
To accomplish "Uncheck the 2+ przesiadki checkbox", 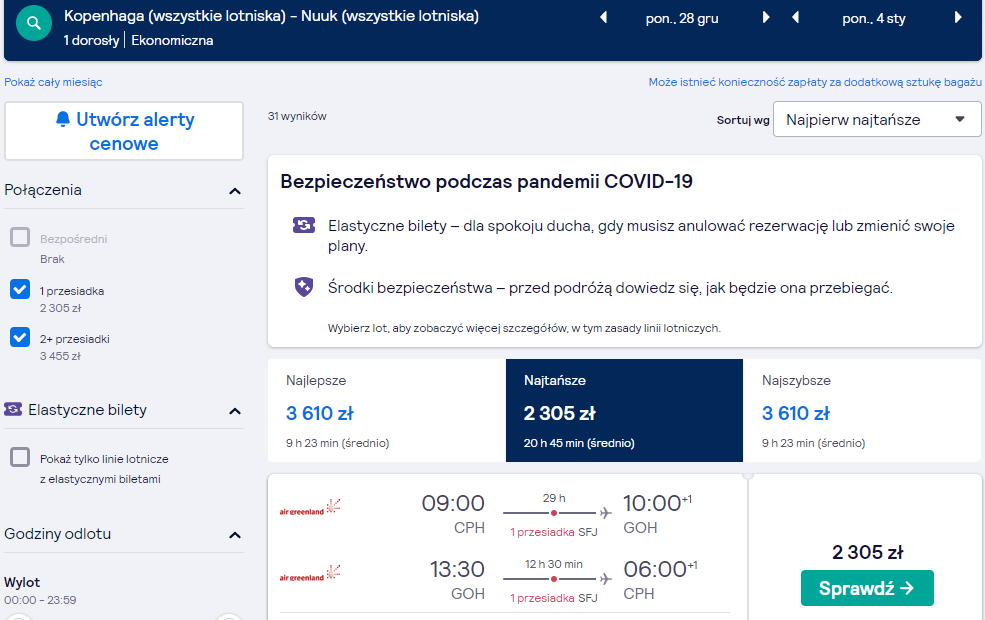I will [x=20, y=337].
